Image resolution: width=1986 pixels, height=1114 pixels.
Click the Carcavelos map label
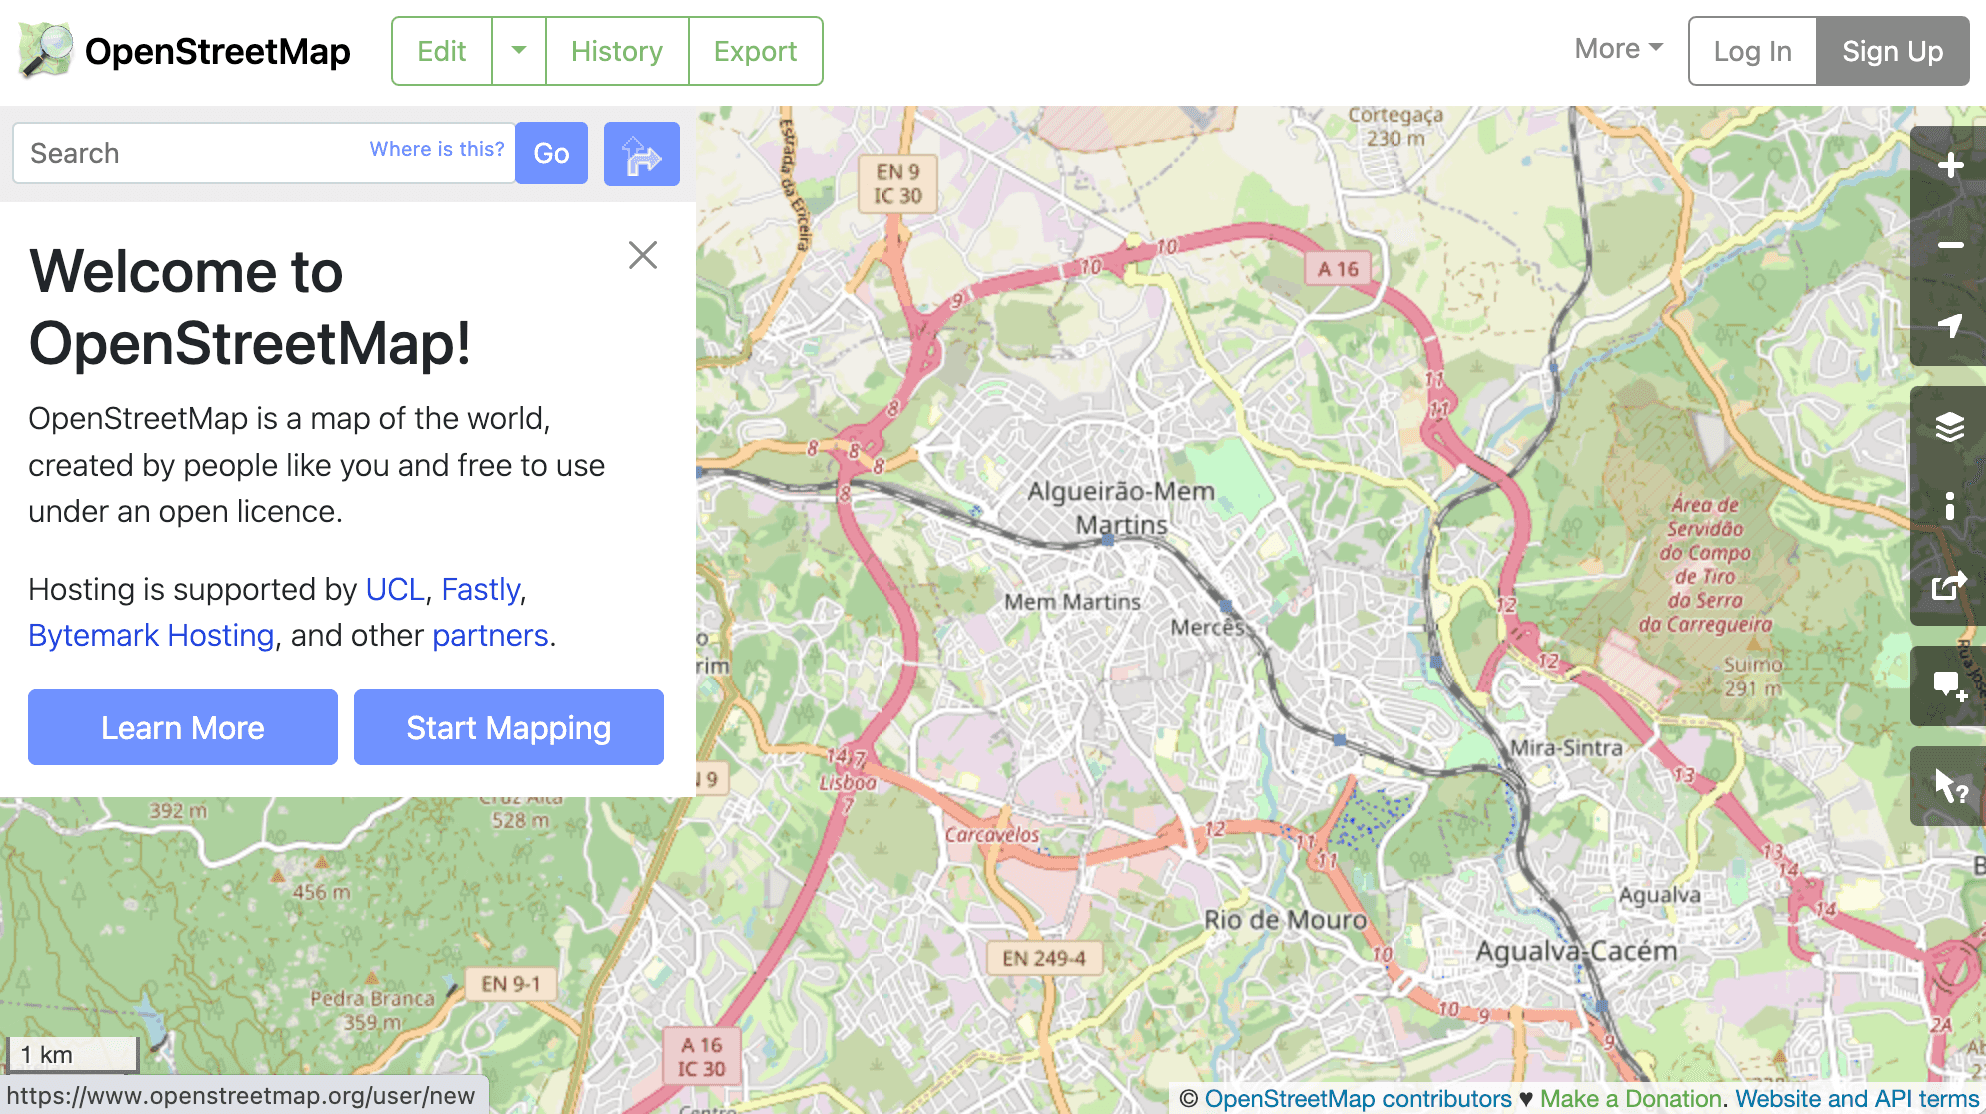tap(992, 834)
